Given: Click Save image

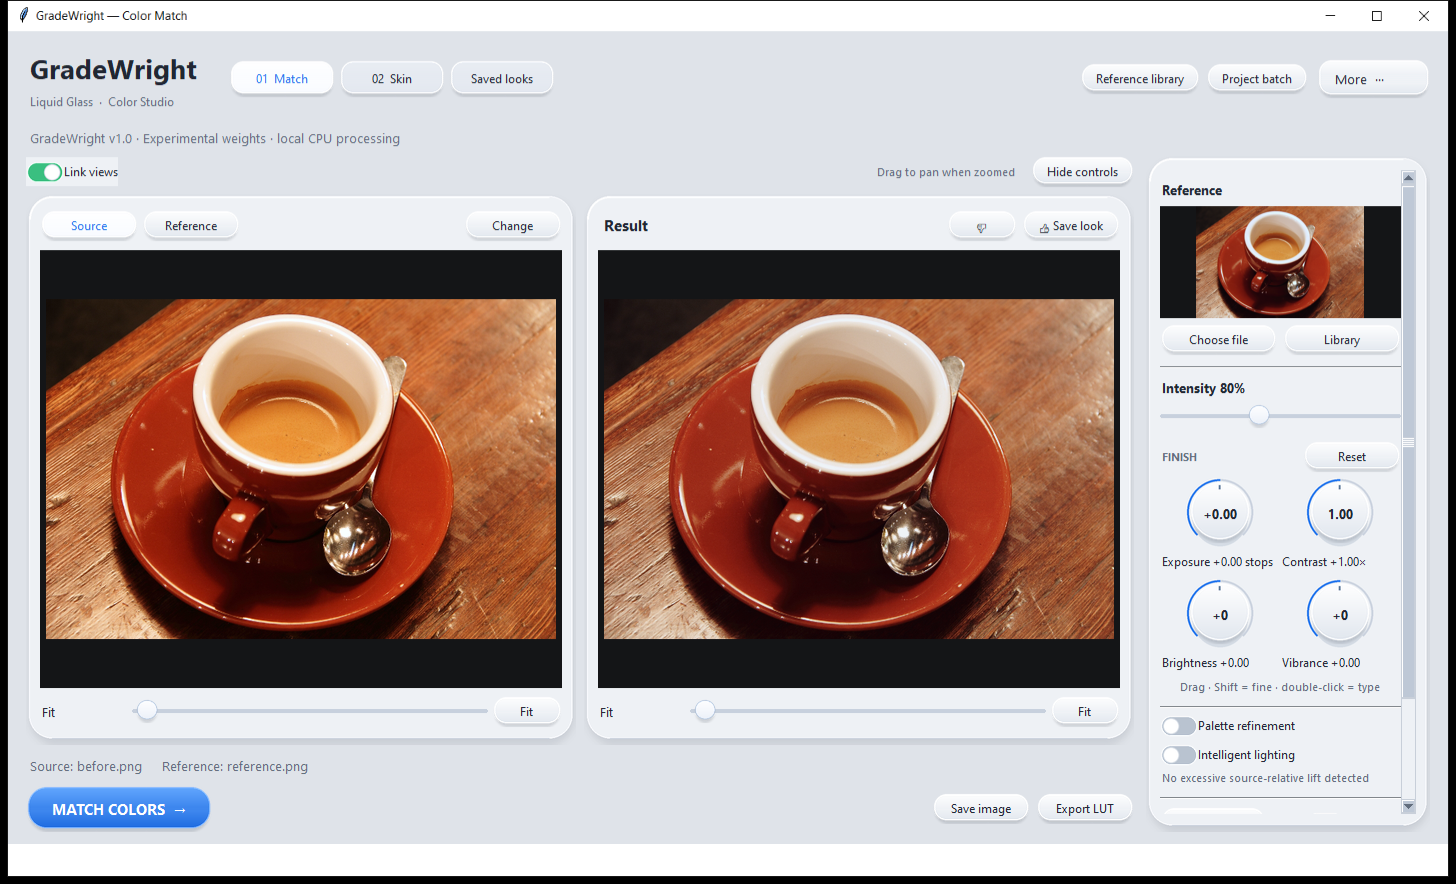Looking at the screenshot, I should 981,809.
